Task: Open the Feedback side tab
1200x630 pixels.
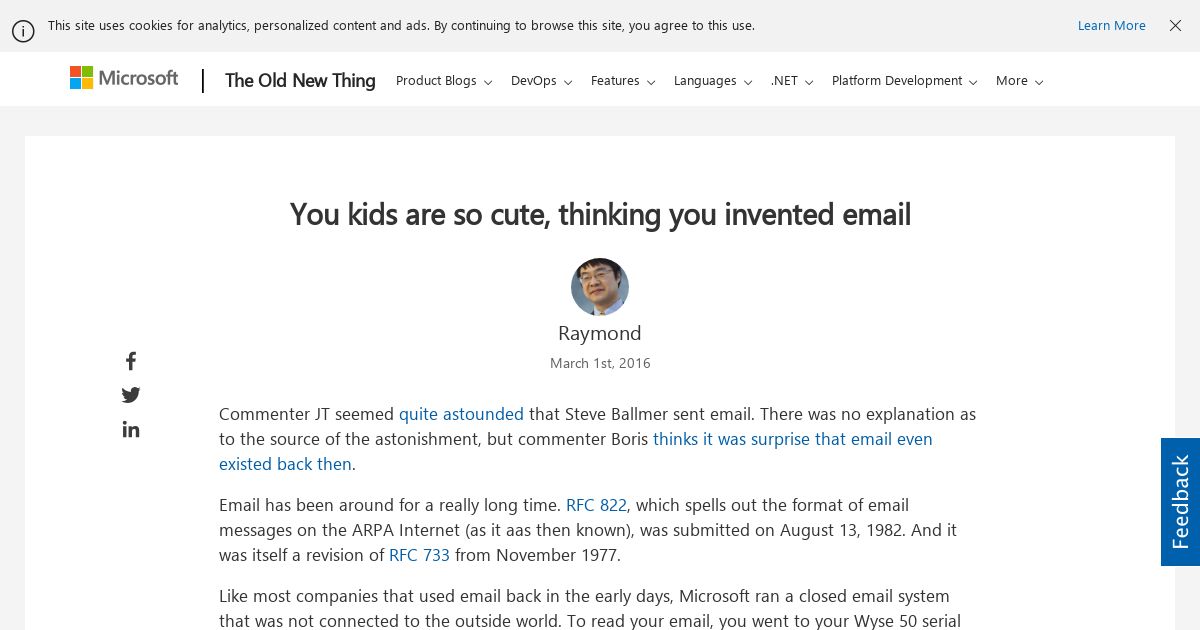Action: pyautogui.click(x=1180, y=502)
